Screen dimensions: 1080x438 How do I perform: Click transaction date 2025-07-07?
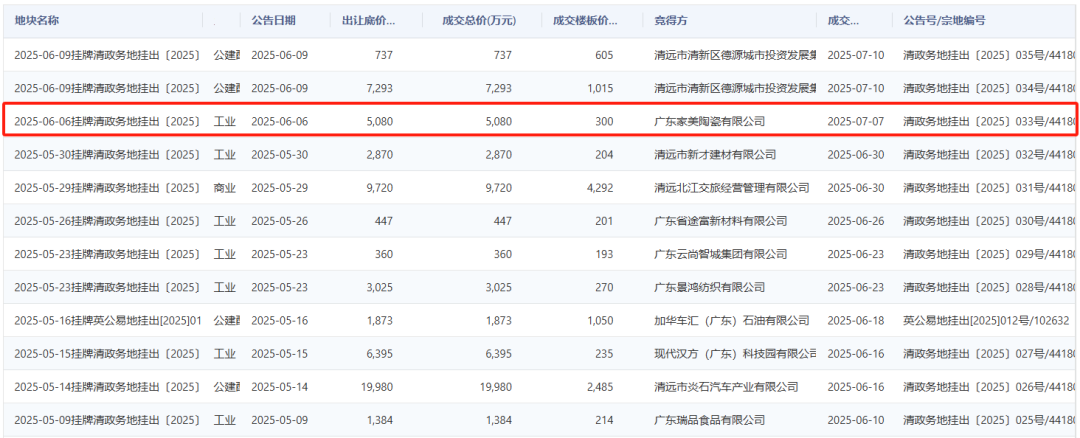pos(855,121)
